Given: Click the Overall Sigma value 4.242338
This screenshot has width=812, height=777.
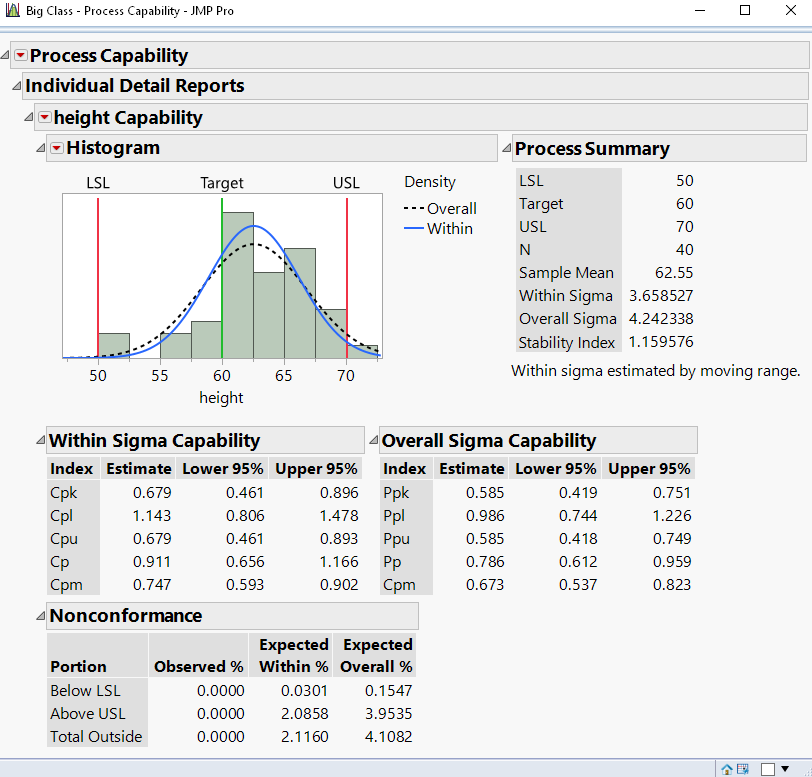Looking at the screenshot, I should pyautogui.click(x=661, y=319).
